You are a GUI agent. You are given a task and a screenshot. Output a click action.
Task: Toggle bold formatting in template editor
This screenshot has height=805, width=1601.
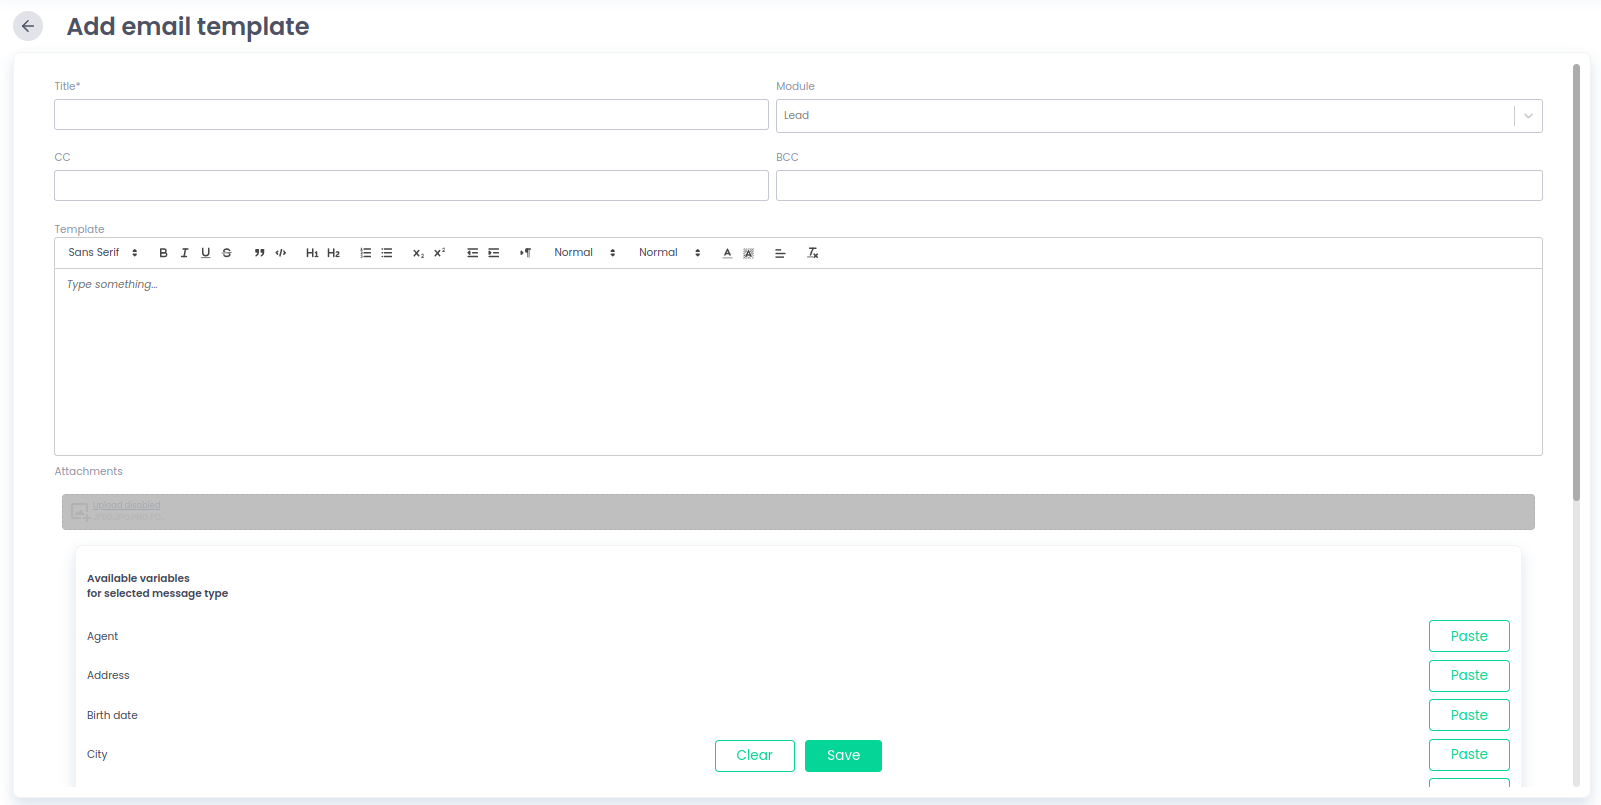[x=163, y=253]
